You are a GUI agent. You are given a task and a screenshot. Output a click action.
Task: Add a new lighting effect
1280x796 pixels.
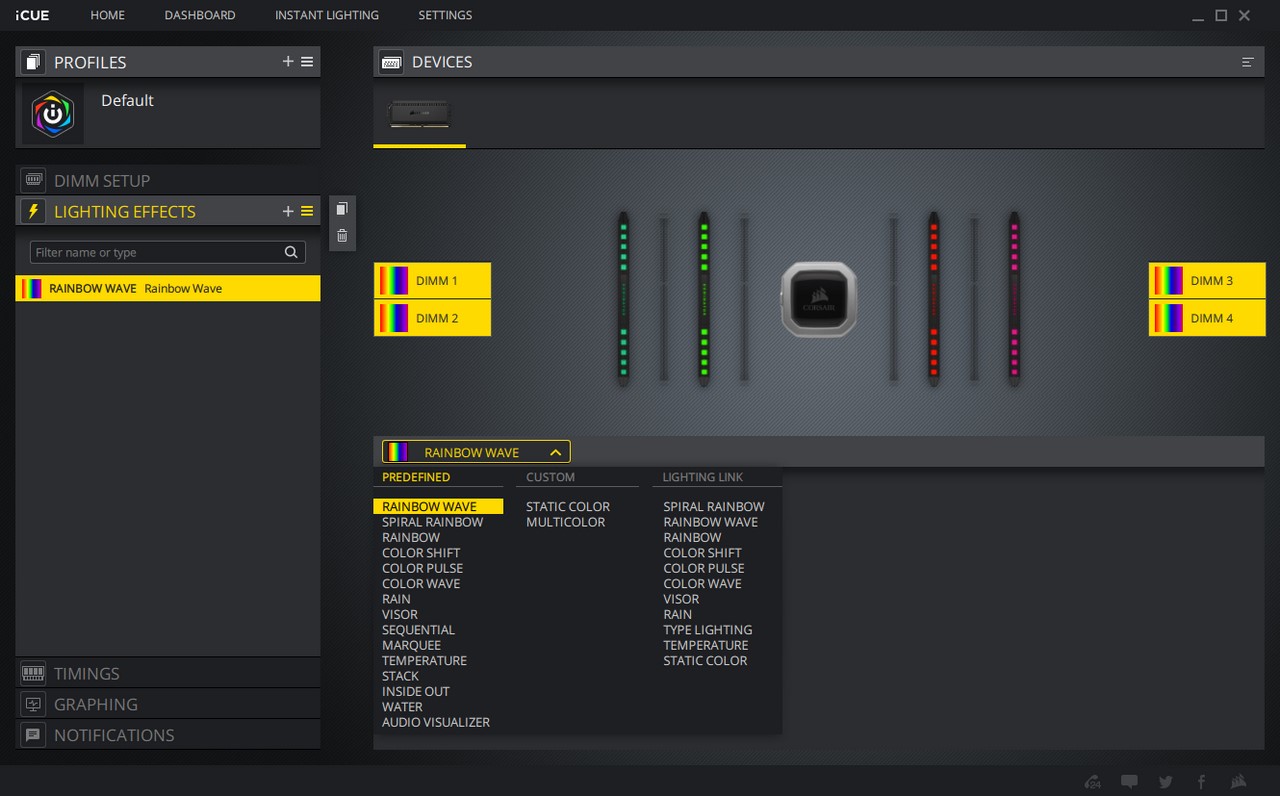pyautogui.click(x=288, y=211)
